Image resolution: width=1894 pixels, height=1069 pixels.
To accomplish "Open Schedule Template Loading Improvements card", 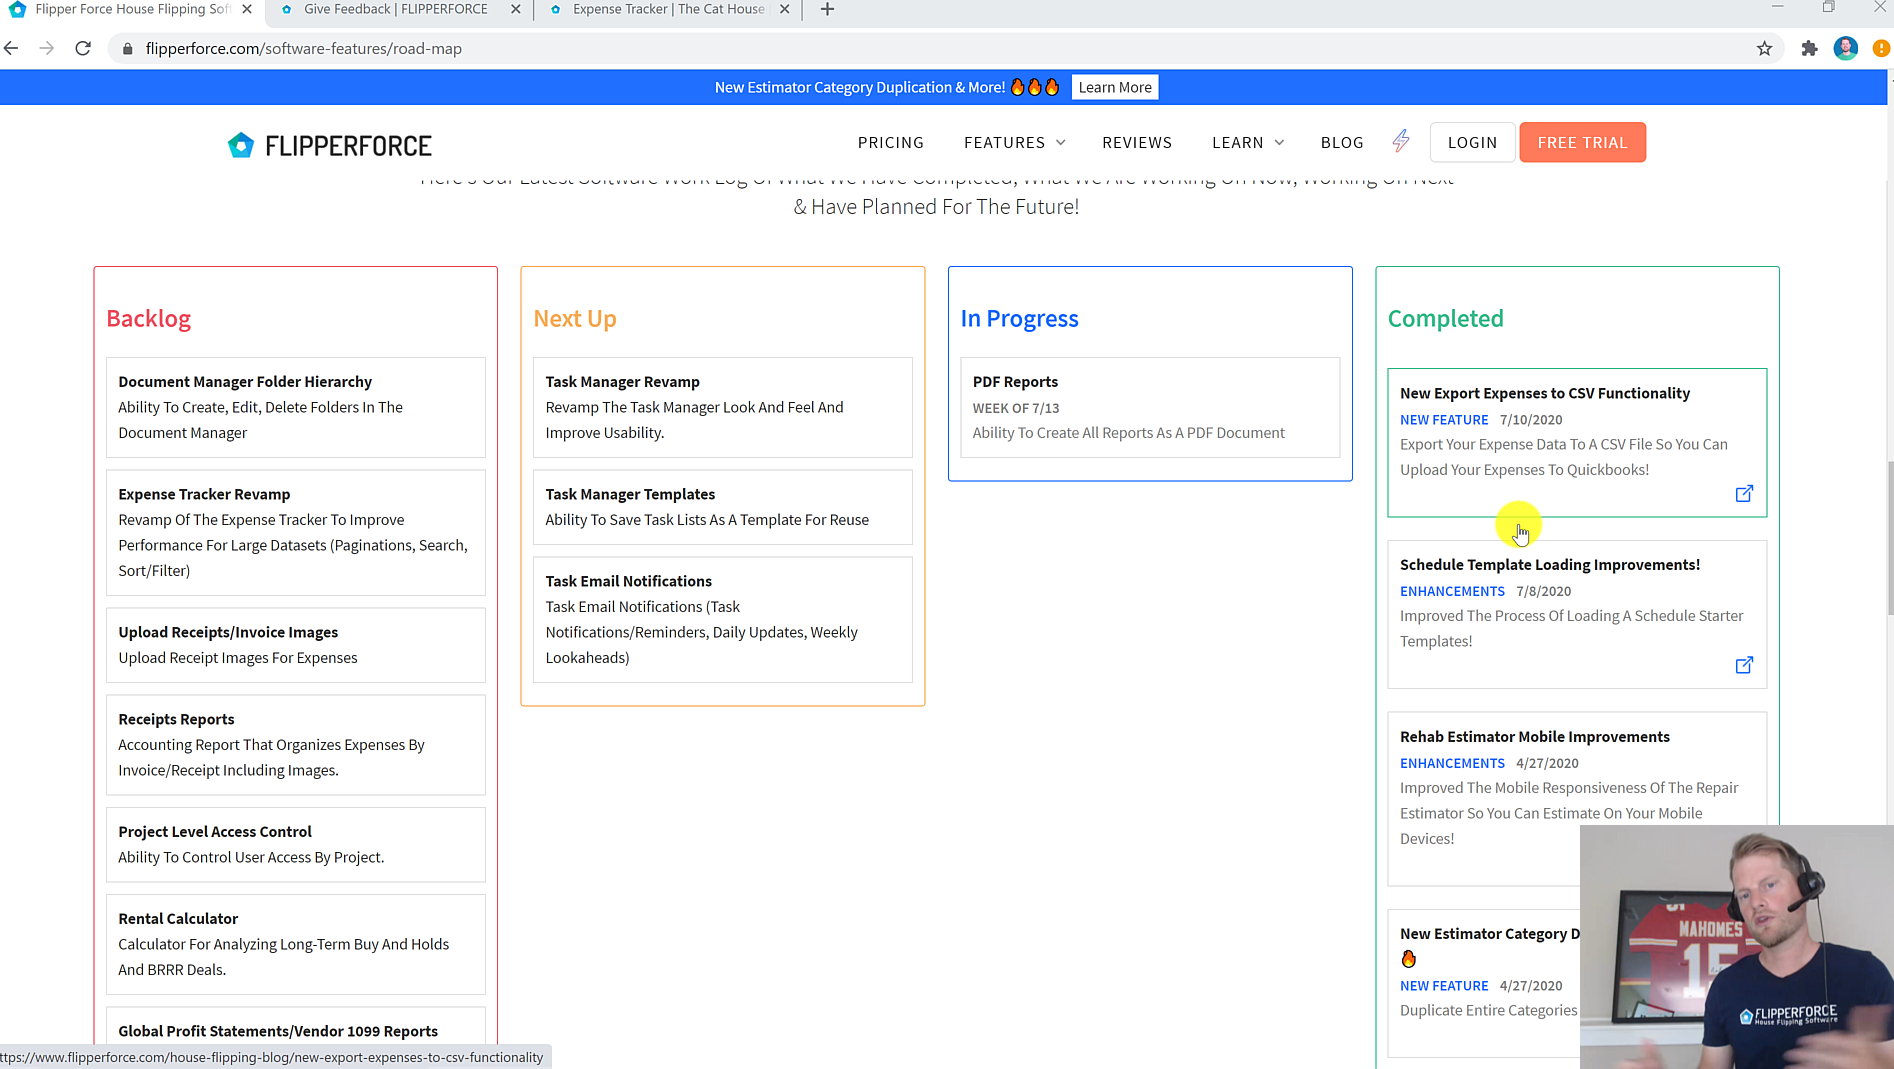I will [x=1577, y=614].
